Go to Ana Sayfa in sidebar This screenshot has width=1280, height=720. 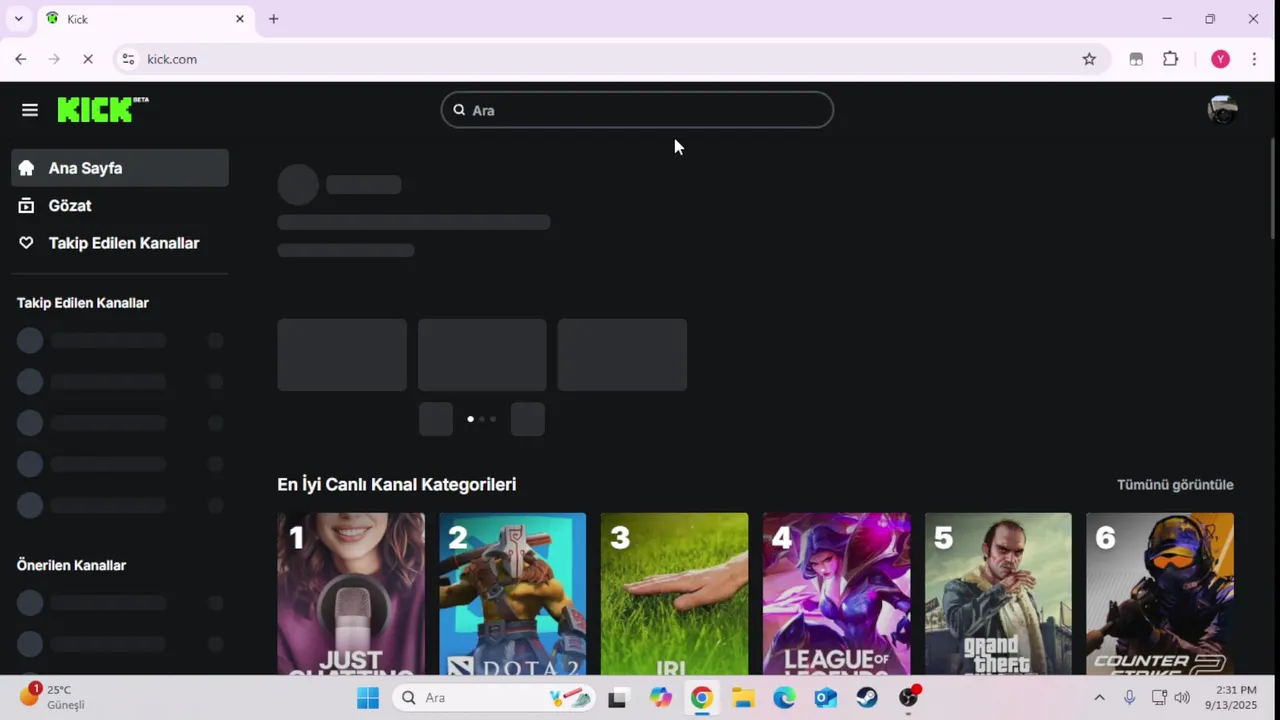coord(120,168)
